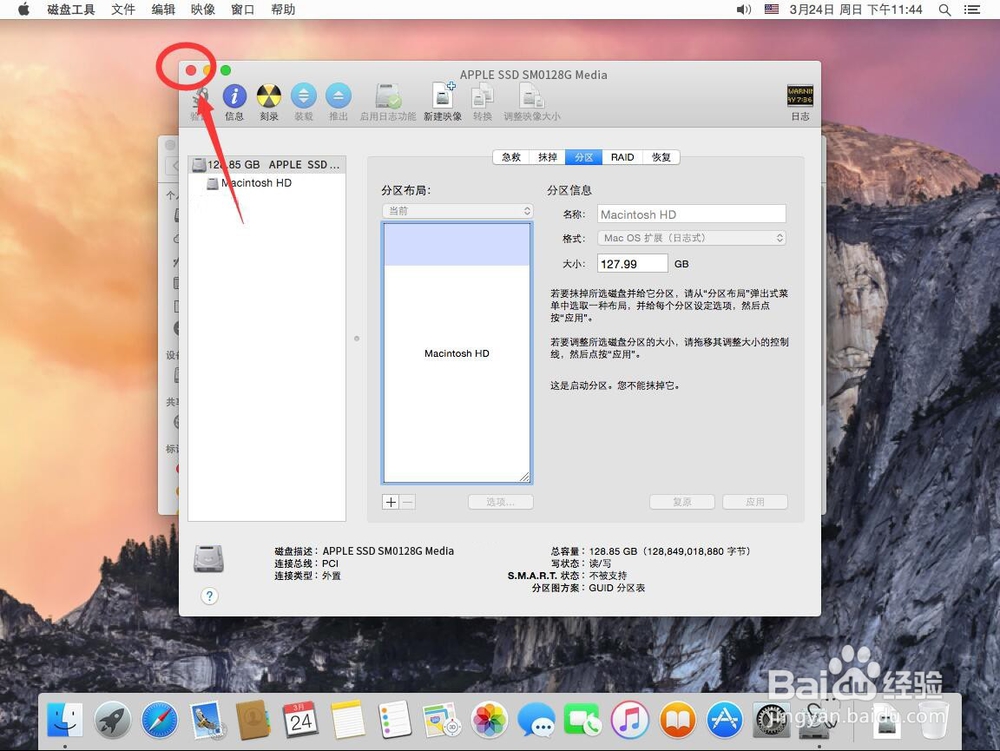Click the 复原 revert button

[682, 502]
